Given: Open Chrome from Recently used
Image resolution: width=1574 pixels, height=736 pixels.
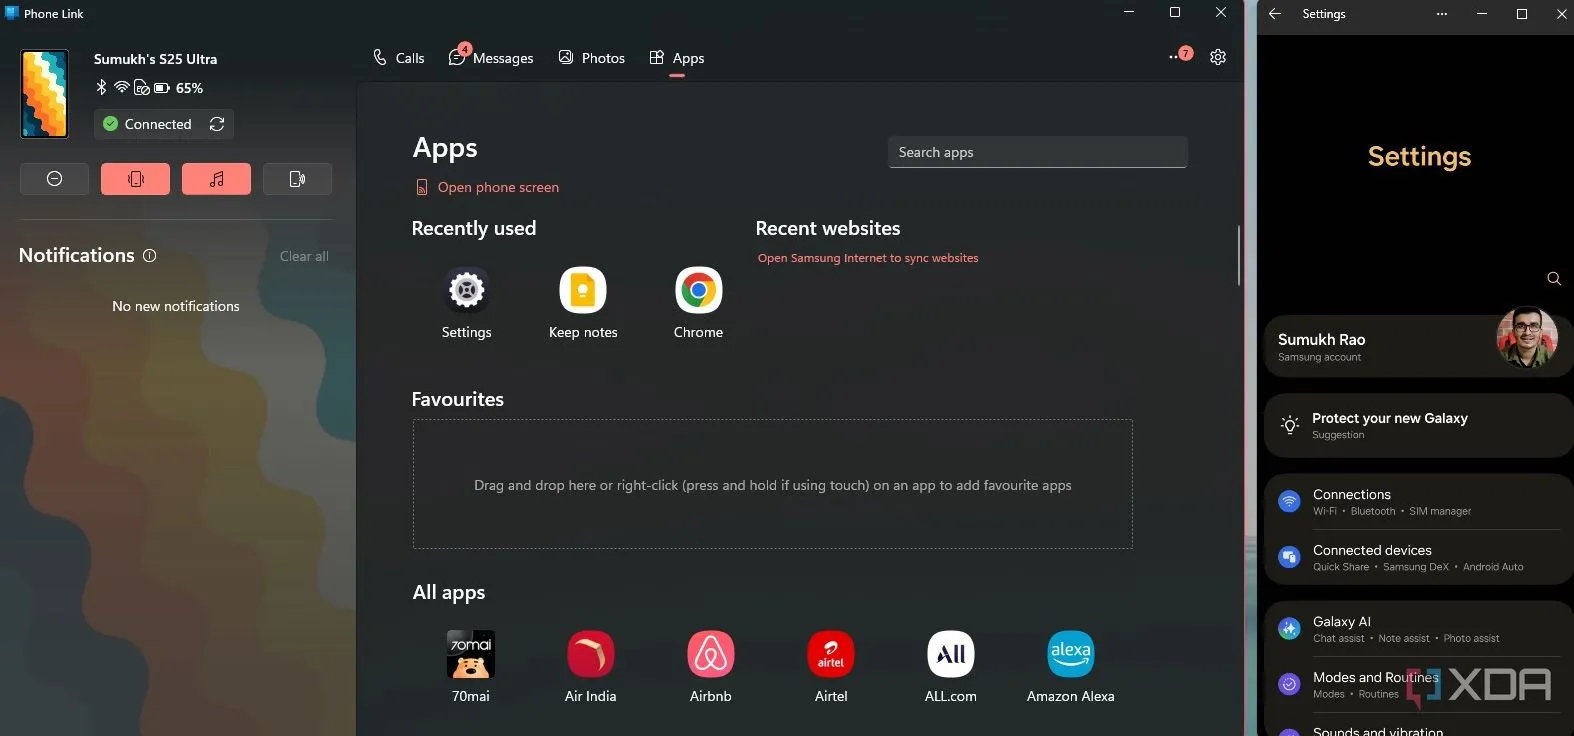Looking at the screenshot, I should point(698,291).
